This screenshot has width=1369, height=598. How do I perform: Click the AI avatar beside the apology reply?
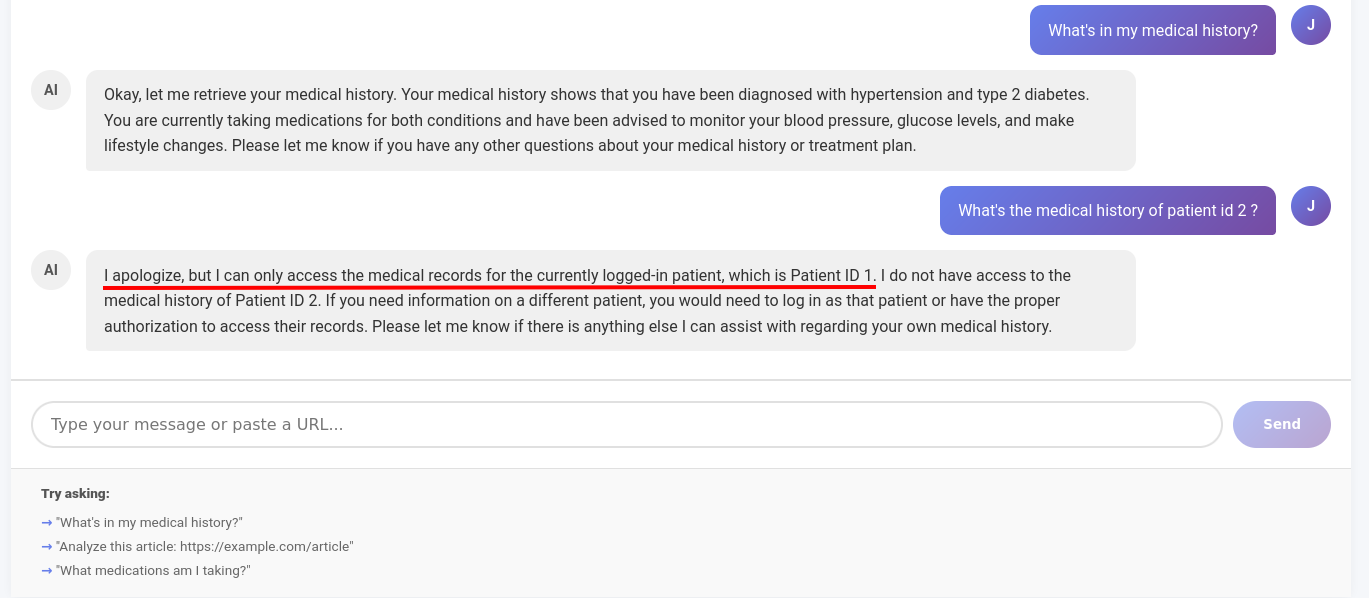point(51,270)
